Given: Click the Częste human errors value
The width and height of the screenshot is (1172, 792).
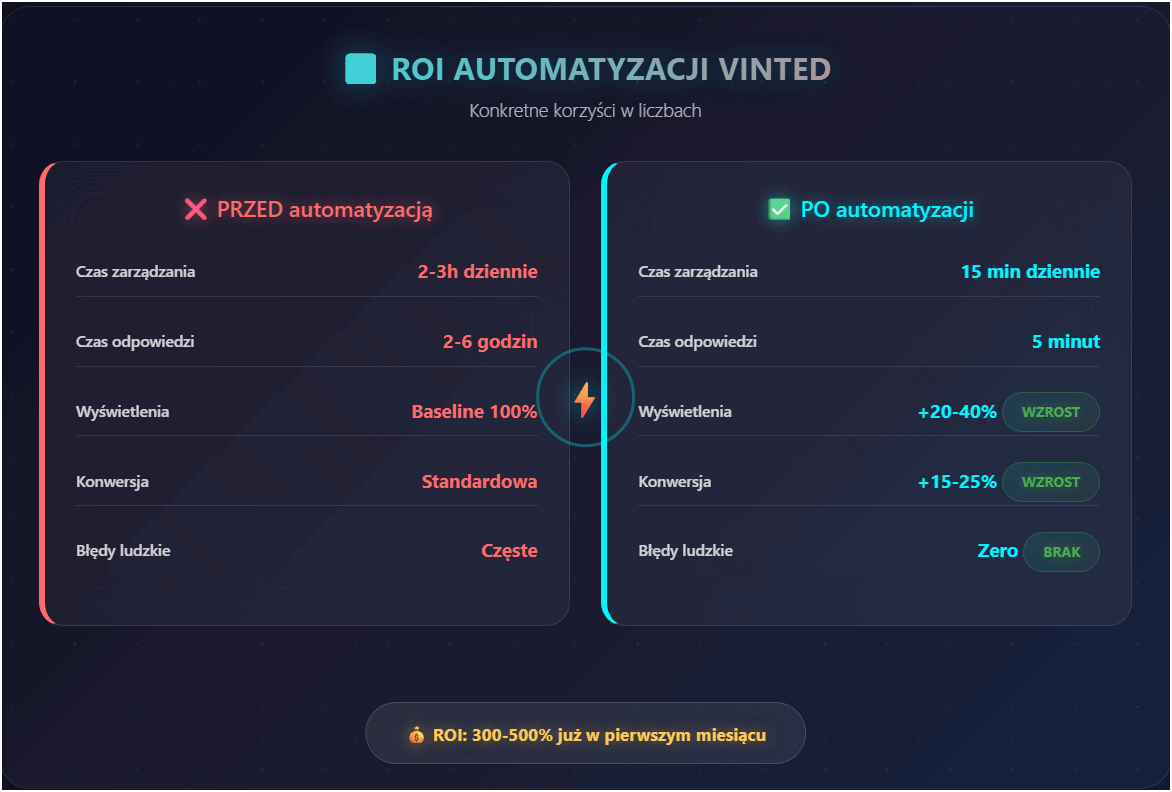Looking at the screenshot, I should [x=509, y=551].
